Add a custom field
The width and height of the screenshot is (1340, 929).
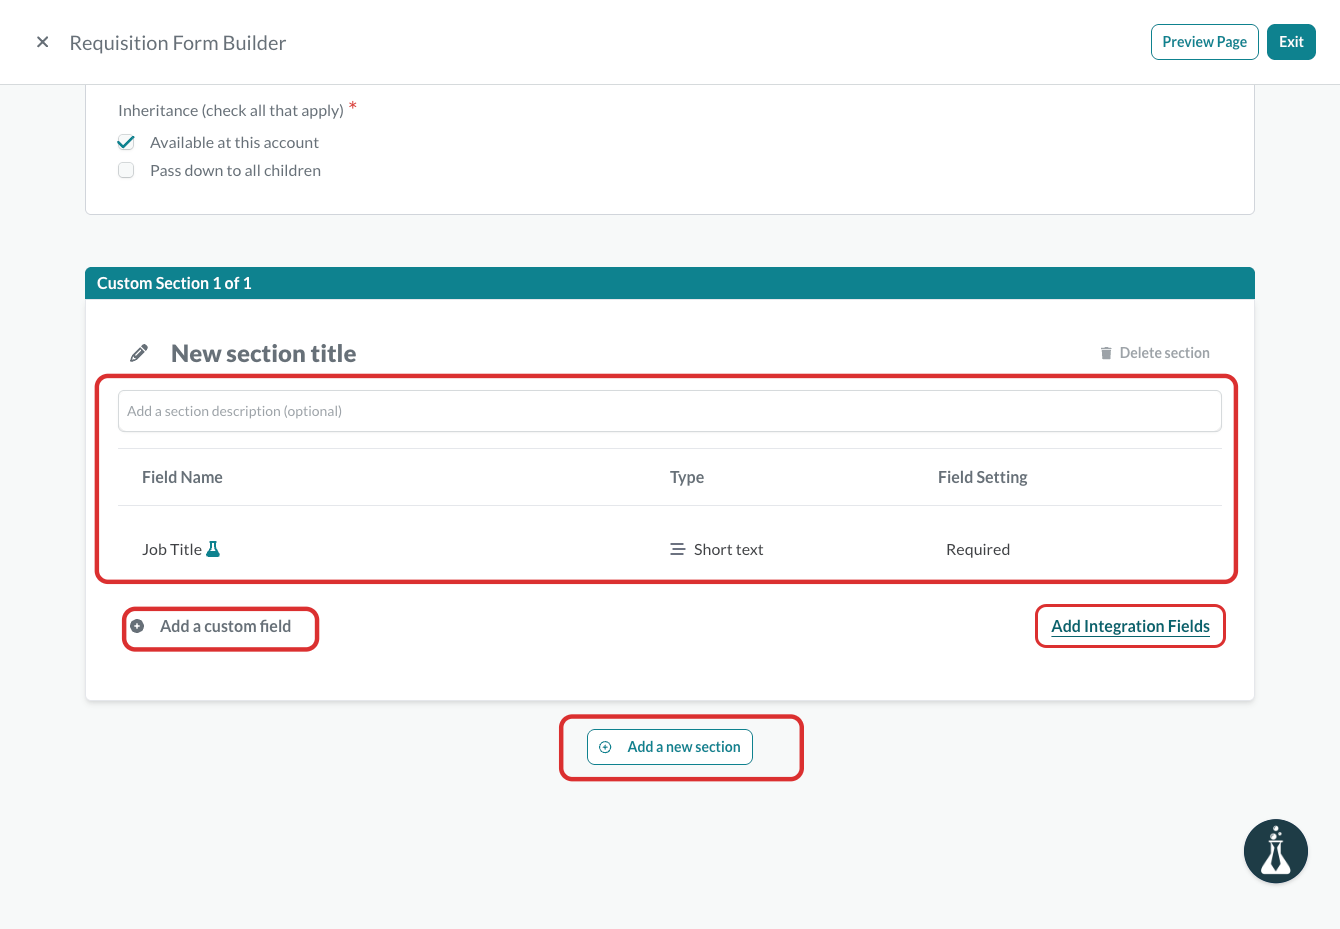point(225,626)
